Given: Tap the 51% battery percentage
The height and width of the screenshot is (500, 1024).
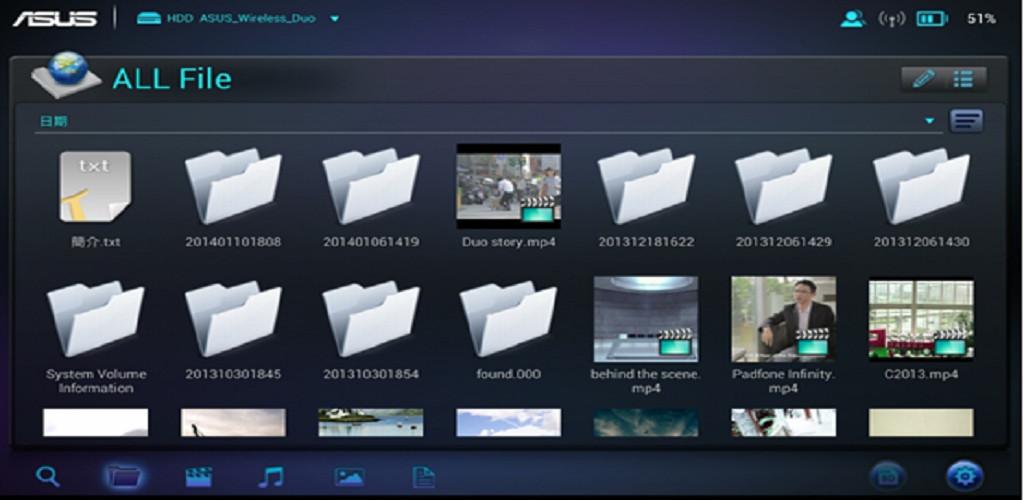Looking at the screenshot, I should click(x=981, y=19).
